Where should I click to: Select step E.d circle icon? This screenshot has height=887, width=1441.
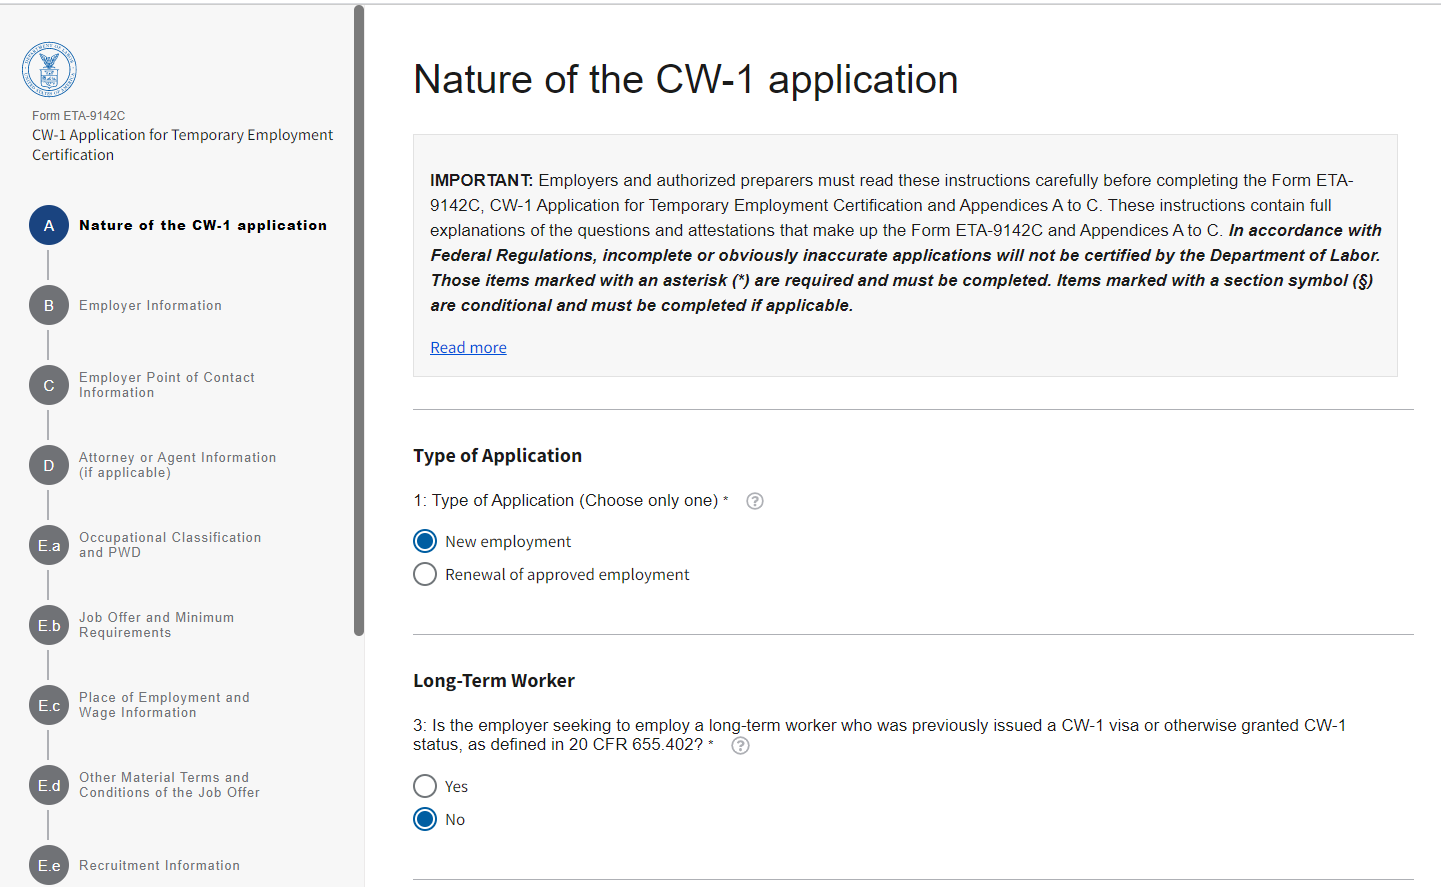pos(49,785)
